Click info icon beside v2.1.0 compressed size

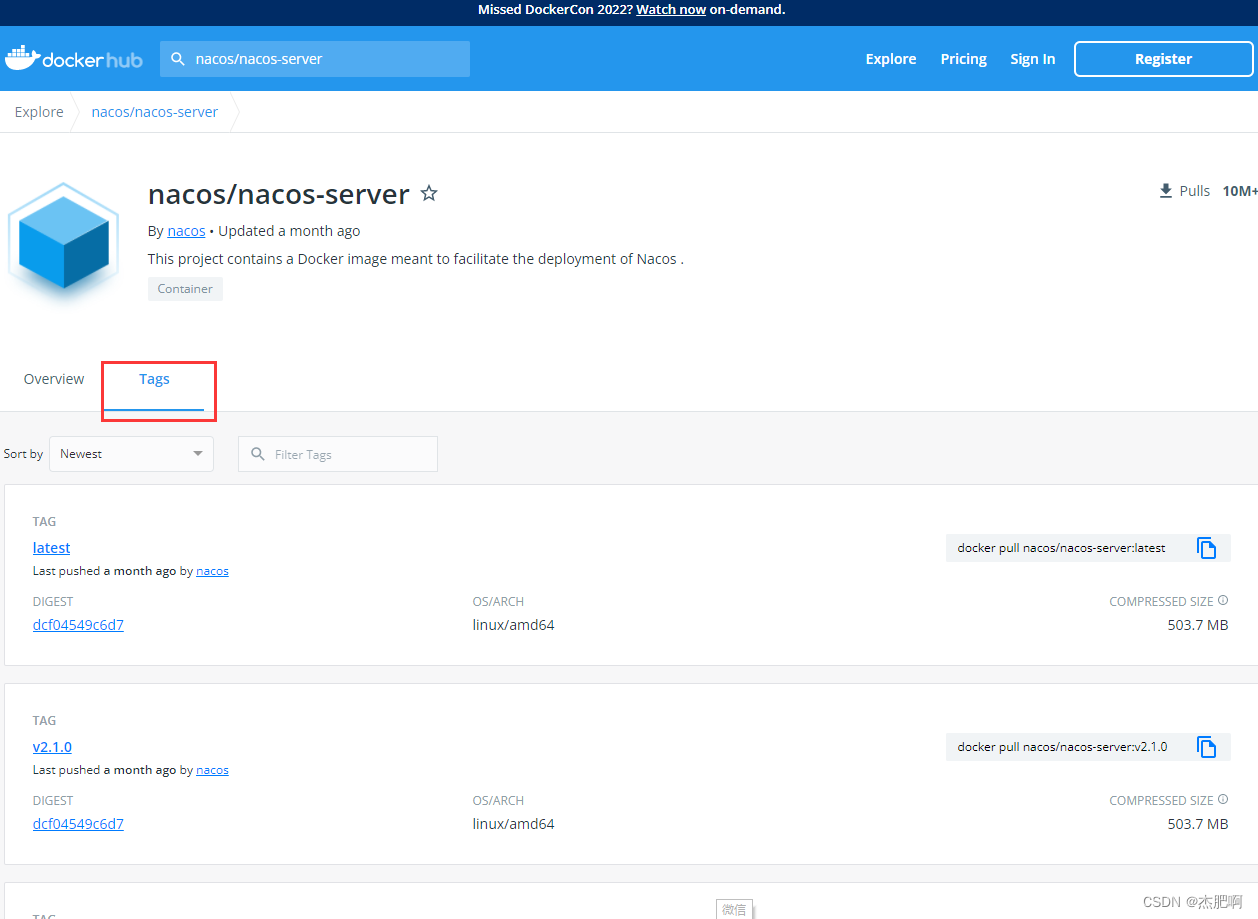pos(1223,800)
